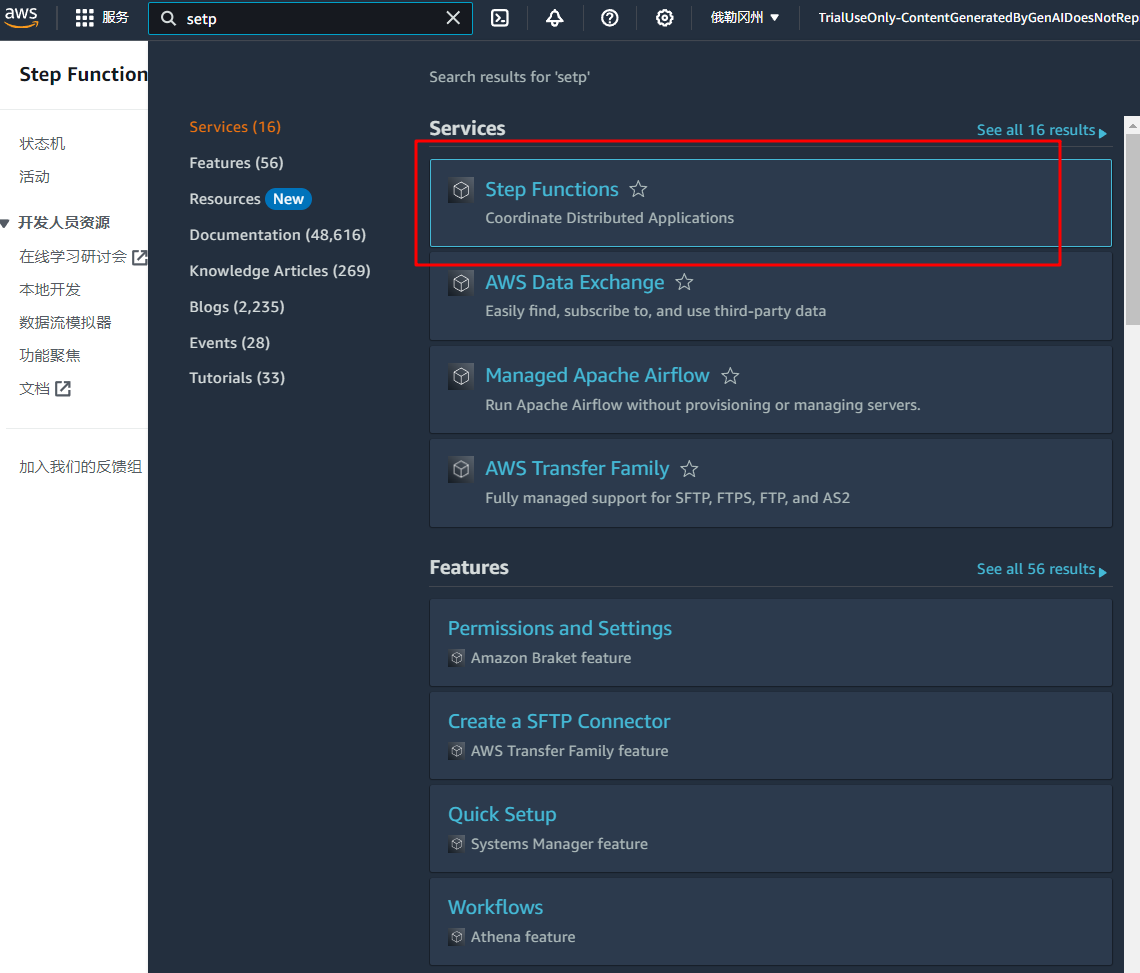The height and width of the screenshot is (973, 1140).
Task: Open 文档 sidebar link
Action: tap(34, 388)
